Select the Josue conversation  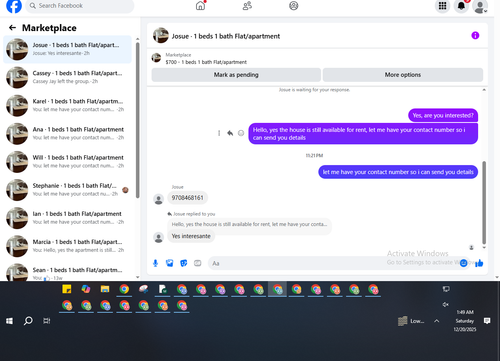(x=67, y=49)
